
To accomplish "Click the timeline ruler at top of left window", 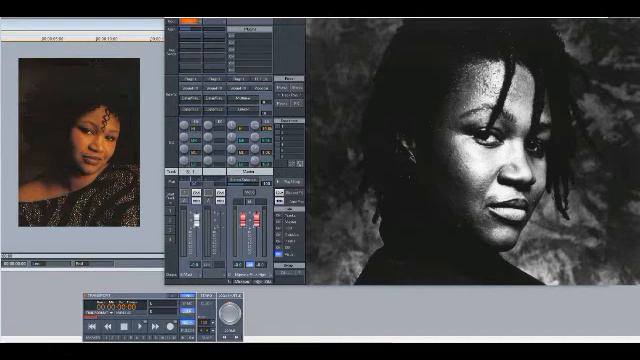I will [x=82, y=38].
